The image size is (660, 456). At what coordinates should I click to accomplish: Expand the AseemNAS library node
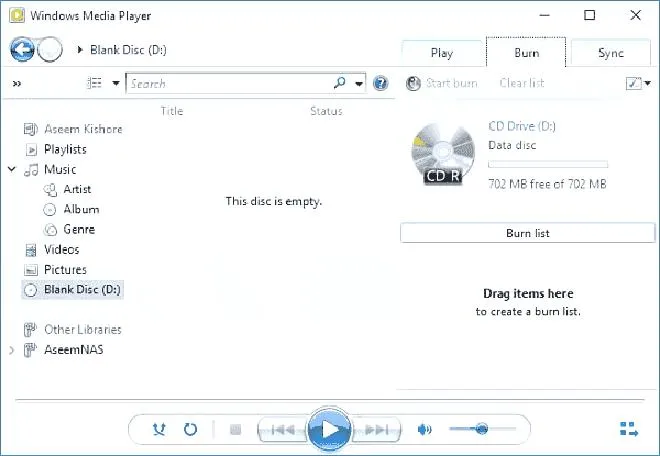click(x=12, y=349)
